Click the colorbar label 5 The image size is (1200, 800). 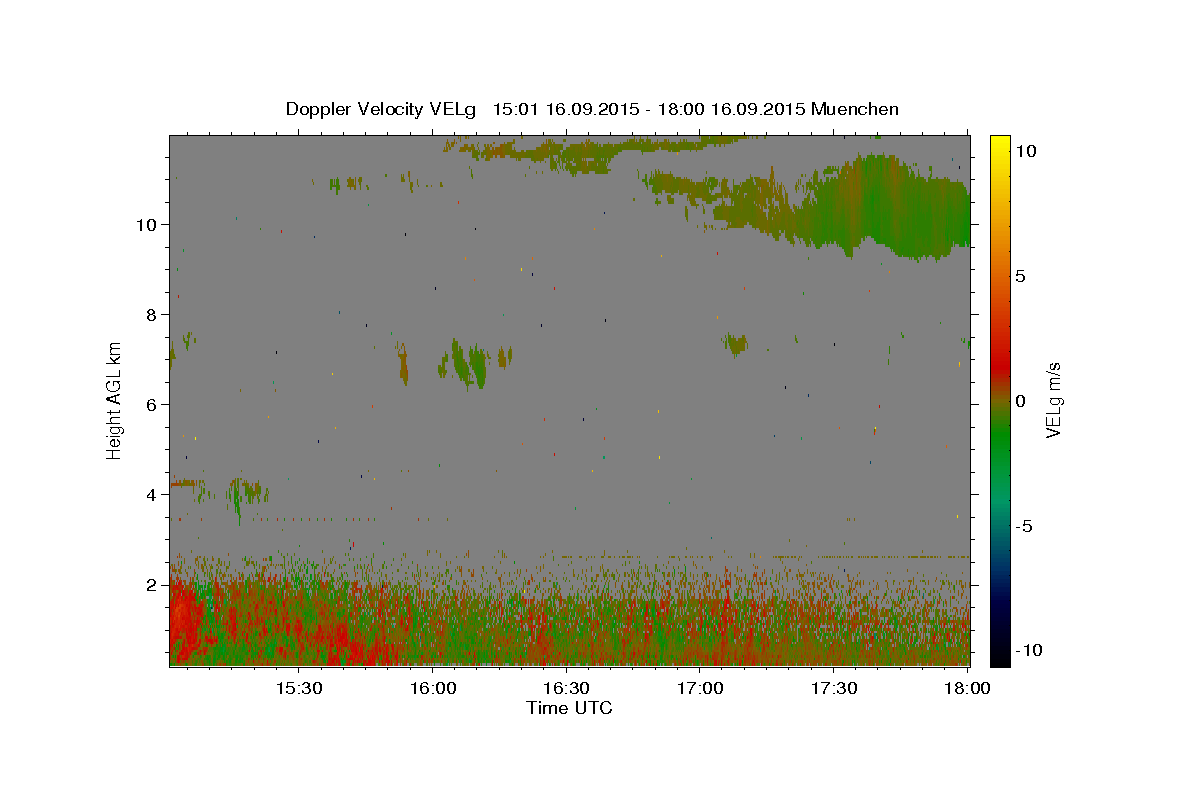coord(1021,276)
